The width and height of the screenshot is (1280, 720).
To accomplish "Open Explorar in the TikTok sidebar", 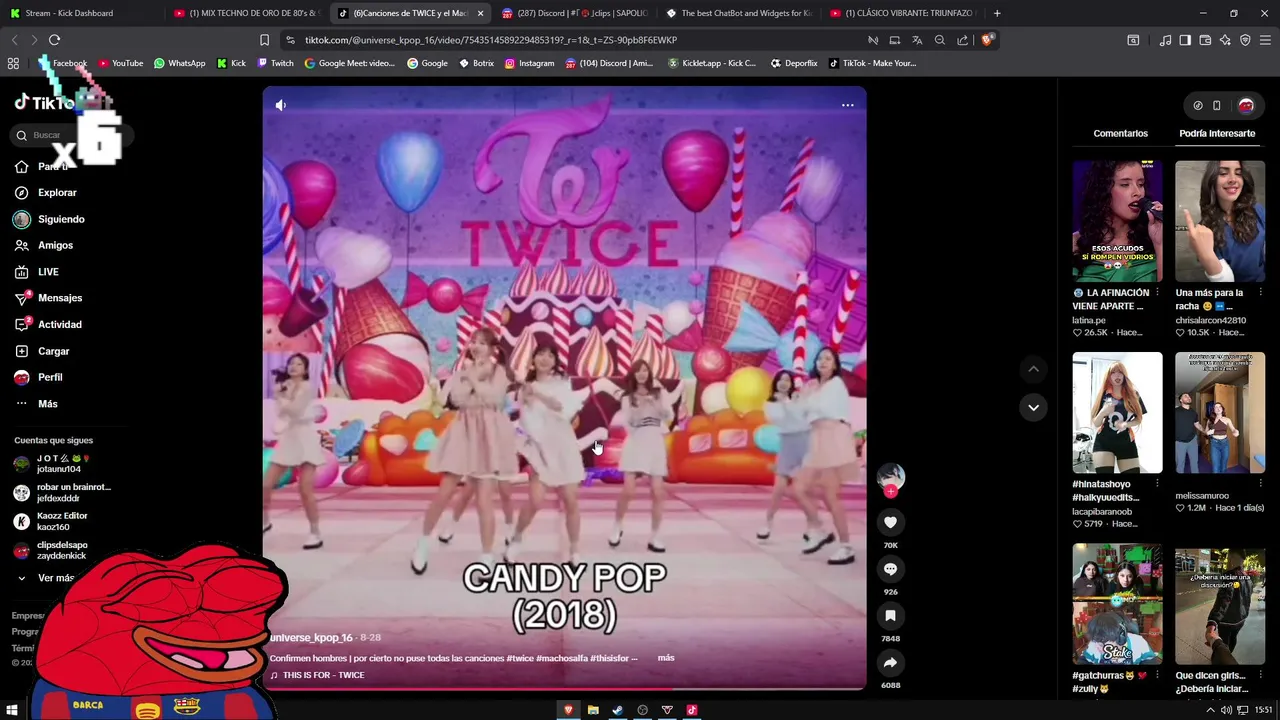I will pos(57,192).
